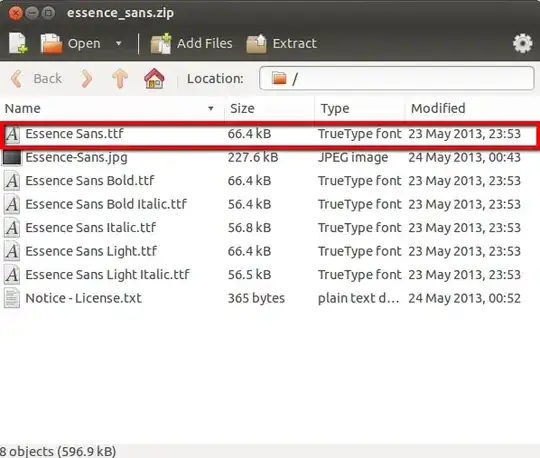Click the Location path field
Screen dimensions: 540x458
[396, 79]
